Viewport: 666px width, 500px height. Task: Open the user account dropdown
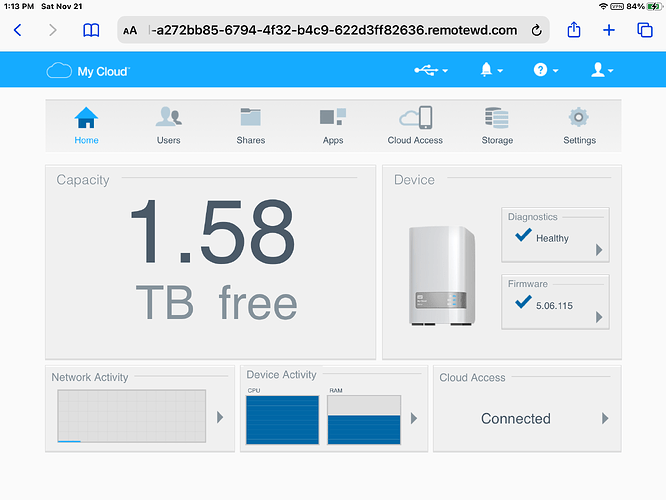click(x=601, y=70)
